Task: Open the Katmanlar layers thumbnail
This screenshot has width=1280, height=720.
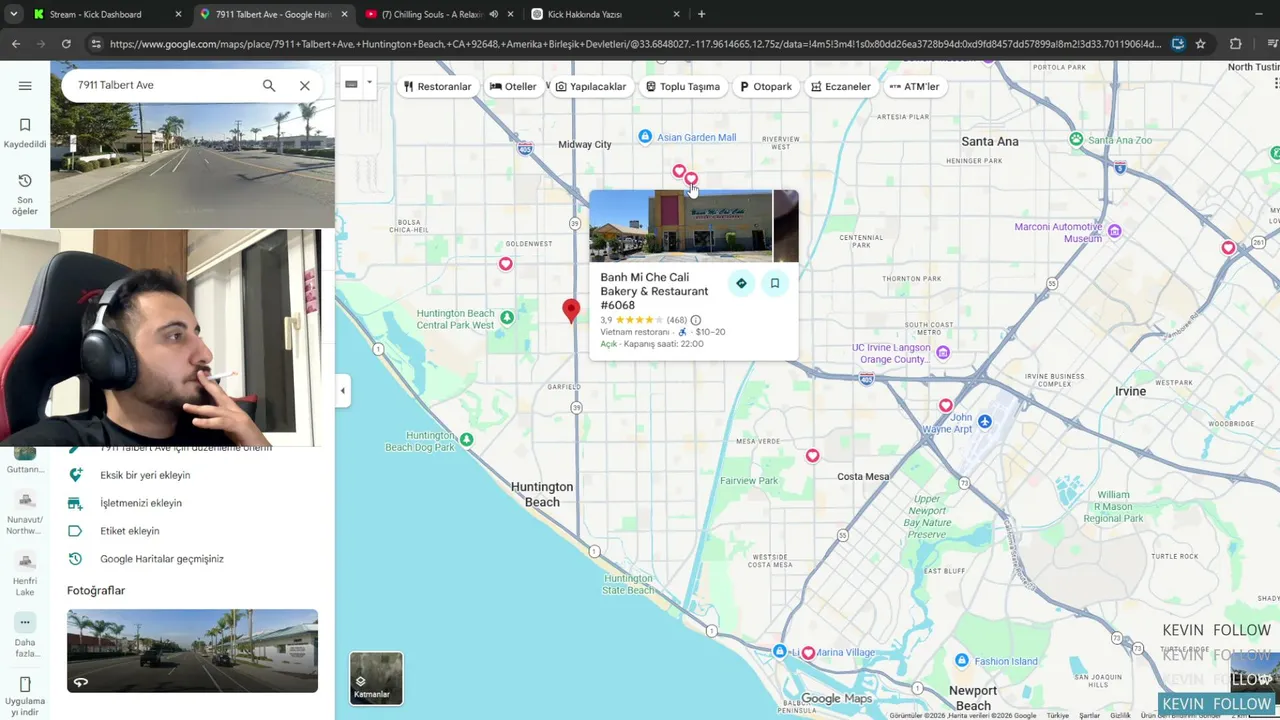Action: (x=376, y=678)
